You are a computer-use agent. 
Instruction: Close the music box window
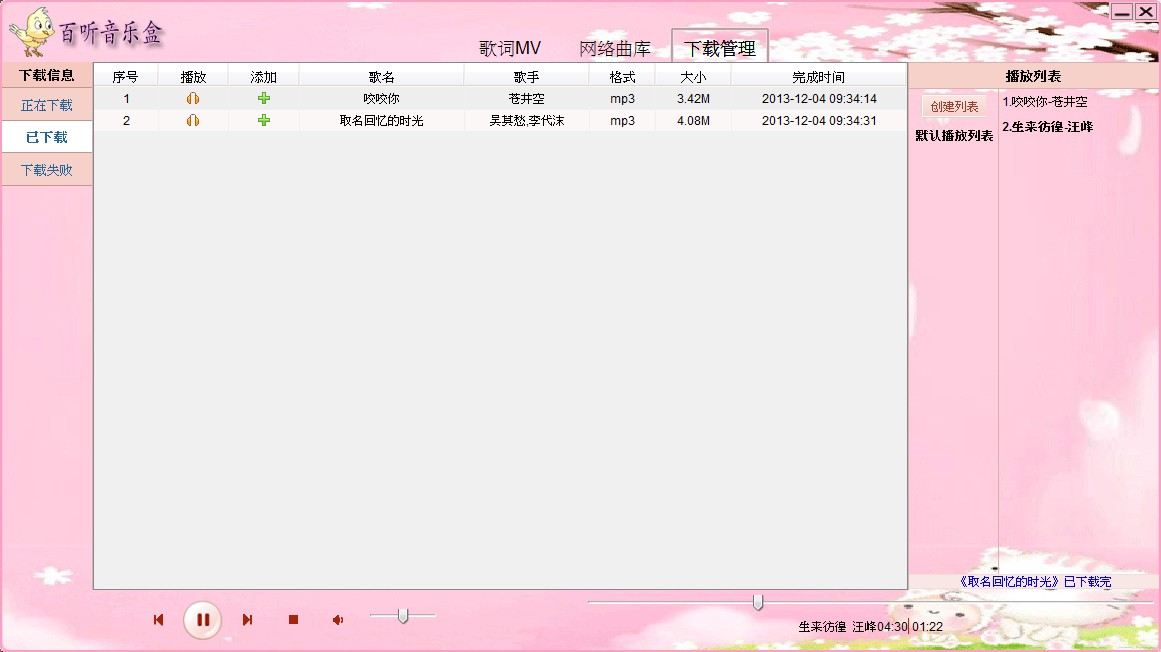click(1145, 11)
